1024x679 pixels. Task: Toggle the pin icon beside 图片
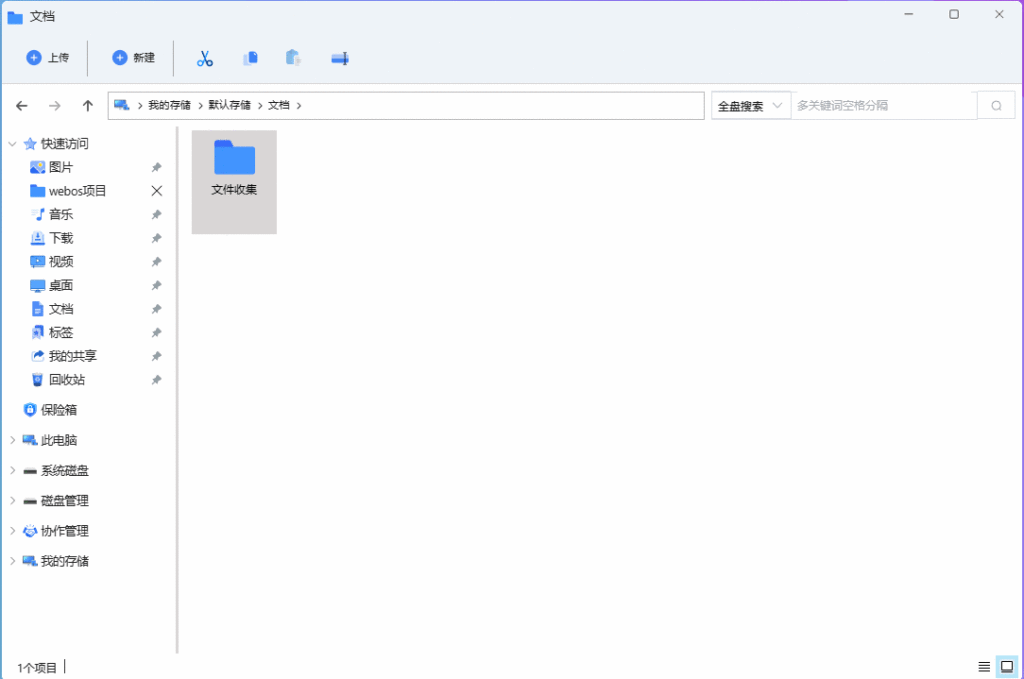pyautogui.click(x=157, y=168)
